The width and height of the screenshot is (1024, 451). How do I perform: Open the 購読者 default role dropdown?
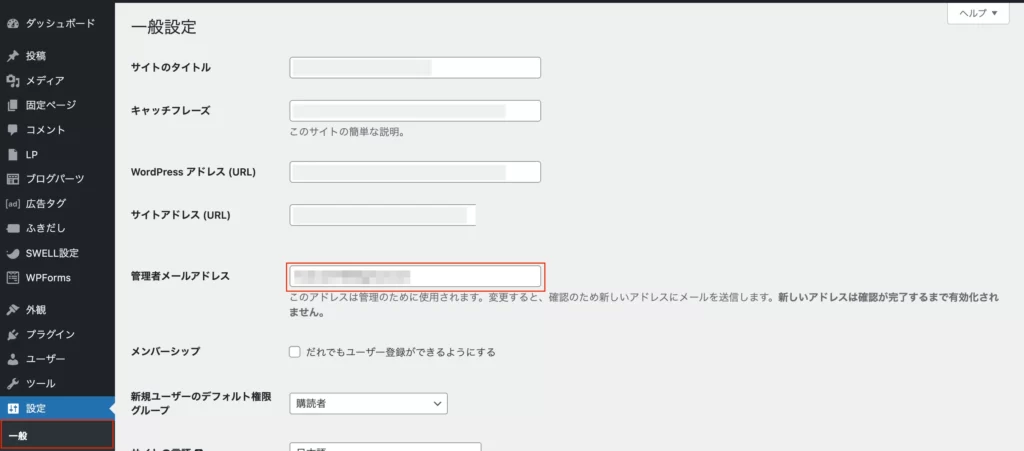(368, 403)
